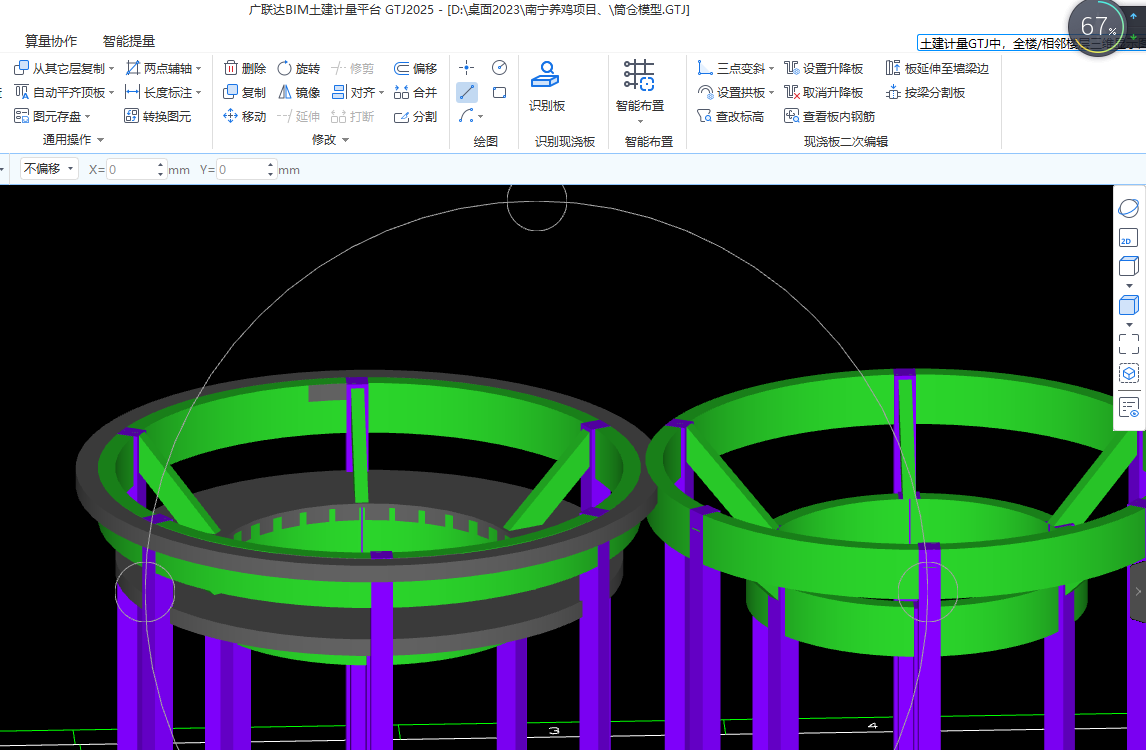Expand the 智能布置 dropdown arrow
Viewport: 1146px width, 750px height.
pyautogui.click(x=640, y=121)
